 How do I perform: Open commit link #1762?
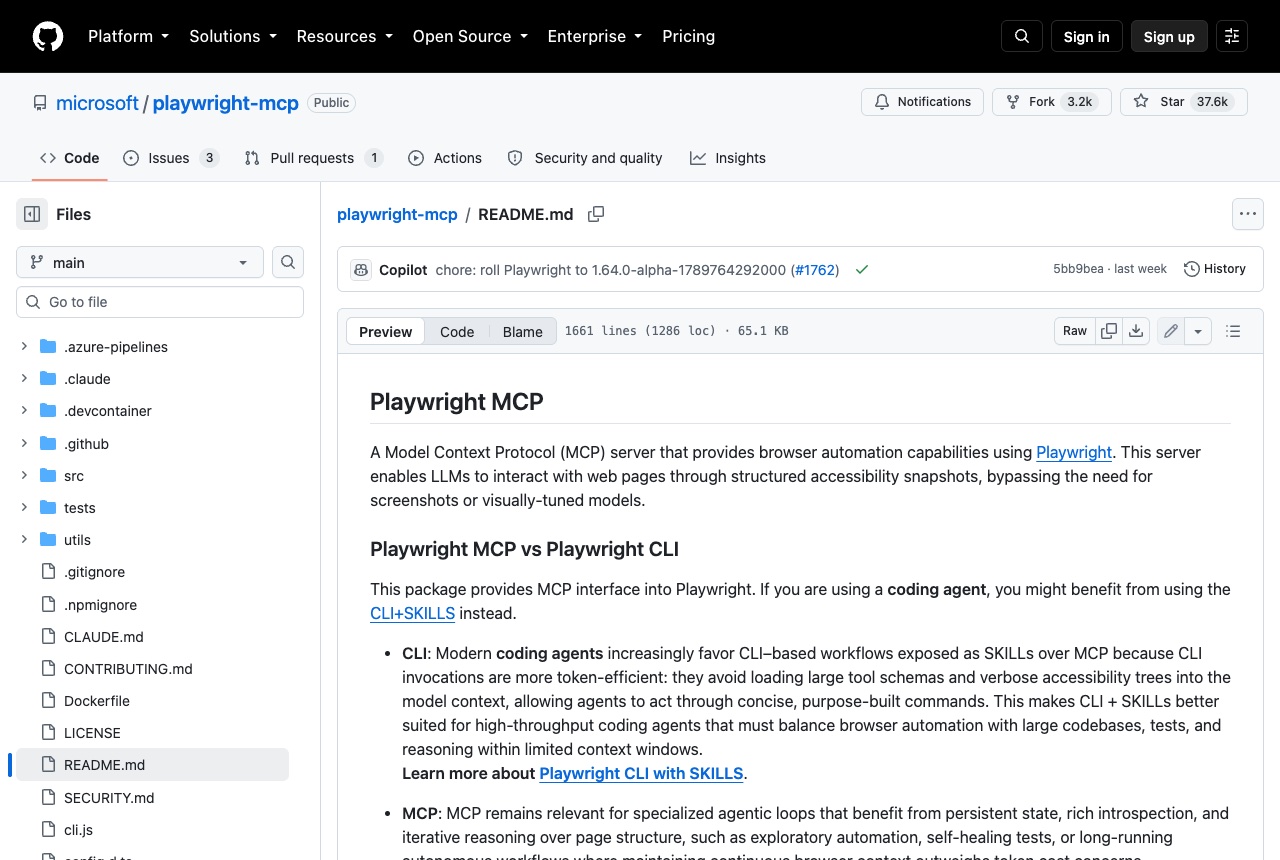click(x=815, y=270)
